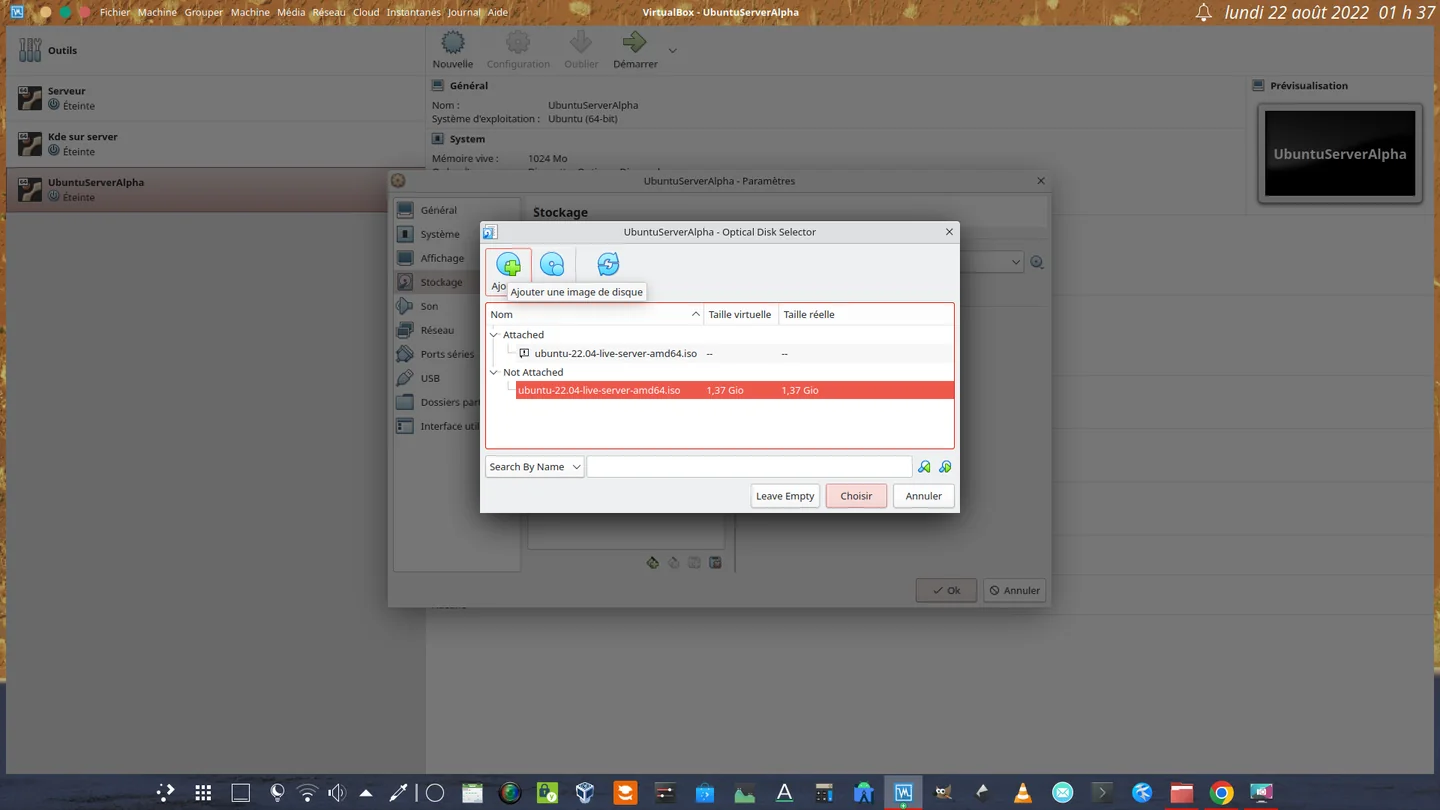Select the UbuntuServerAlpha virtual machine
This screenshot has width=1440, height=810.
[215, 190]
